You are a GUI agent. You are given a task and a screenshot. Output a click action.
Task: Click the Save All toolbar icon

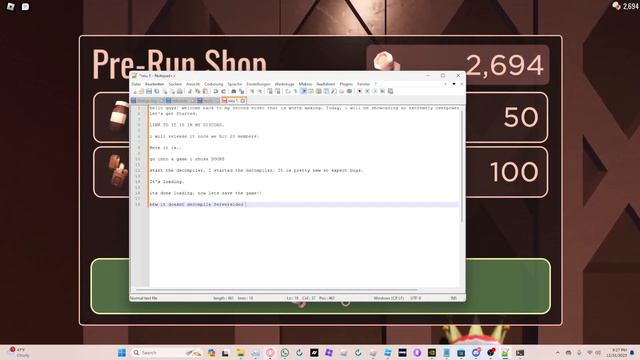pos(156,91)
